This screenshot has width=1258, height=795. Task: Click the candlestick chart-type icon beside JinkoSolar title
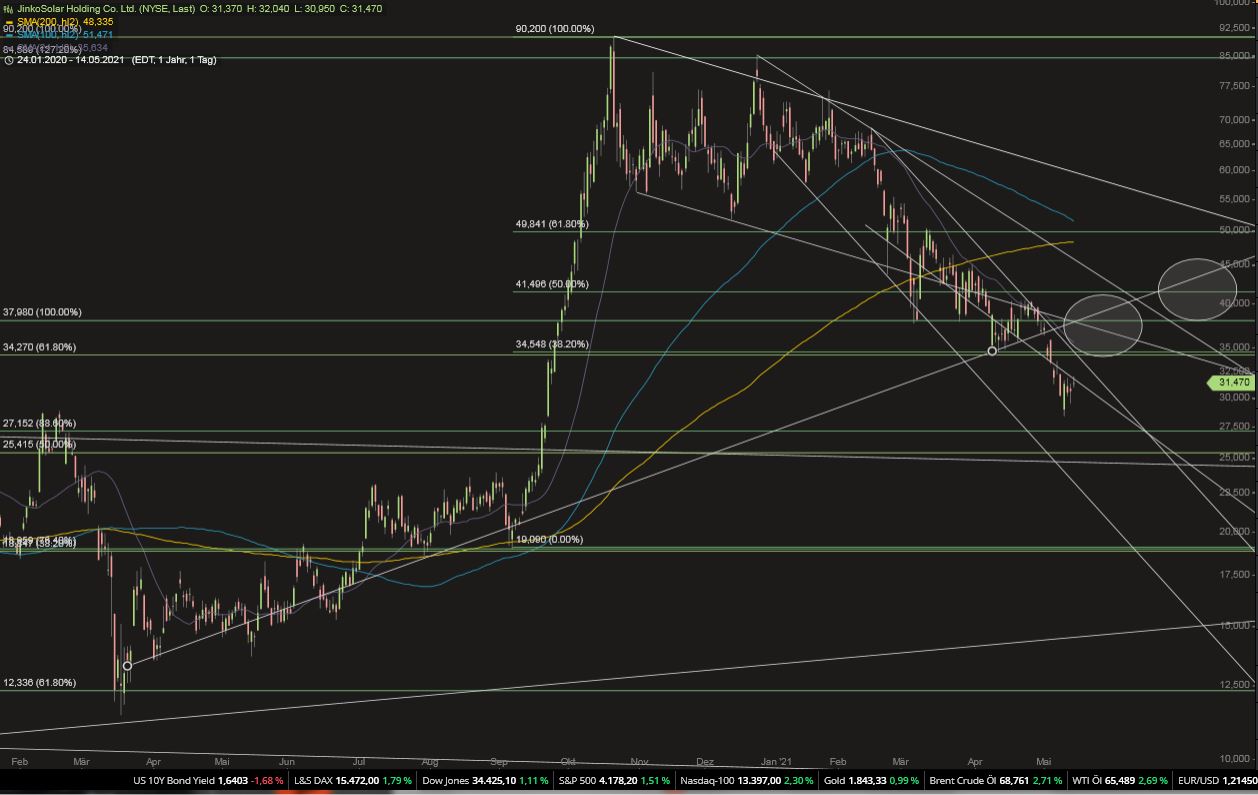(9, 8)
